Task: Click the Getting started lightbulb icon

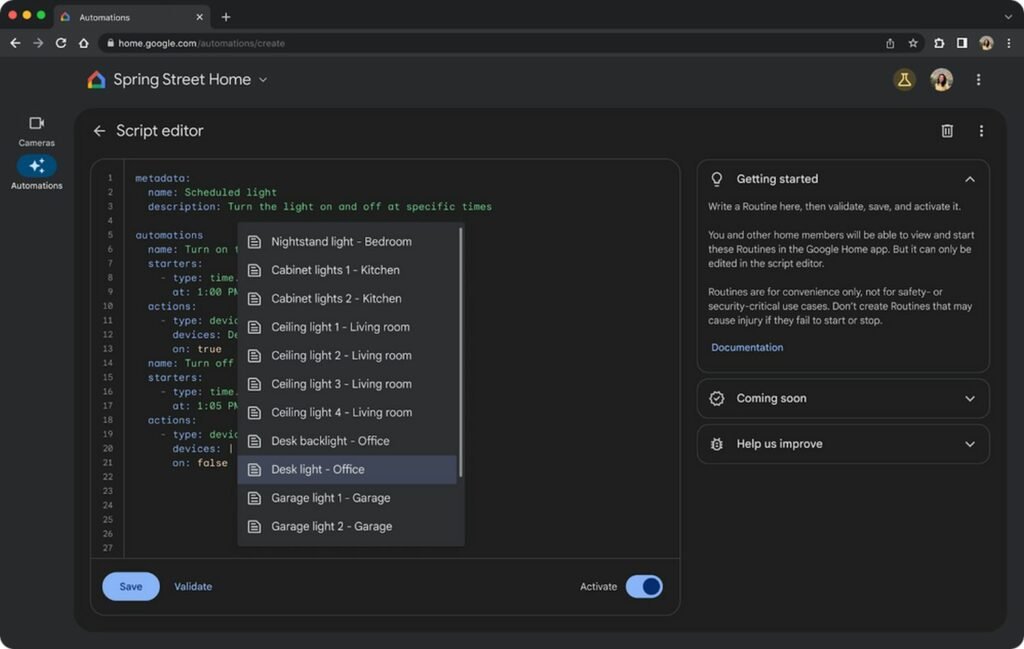Action: (x=716, y=178)
